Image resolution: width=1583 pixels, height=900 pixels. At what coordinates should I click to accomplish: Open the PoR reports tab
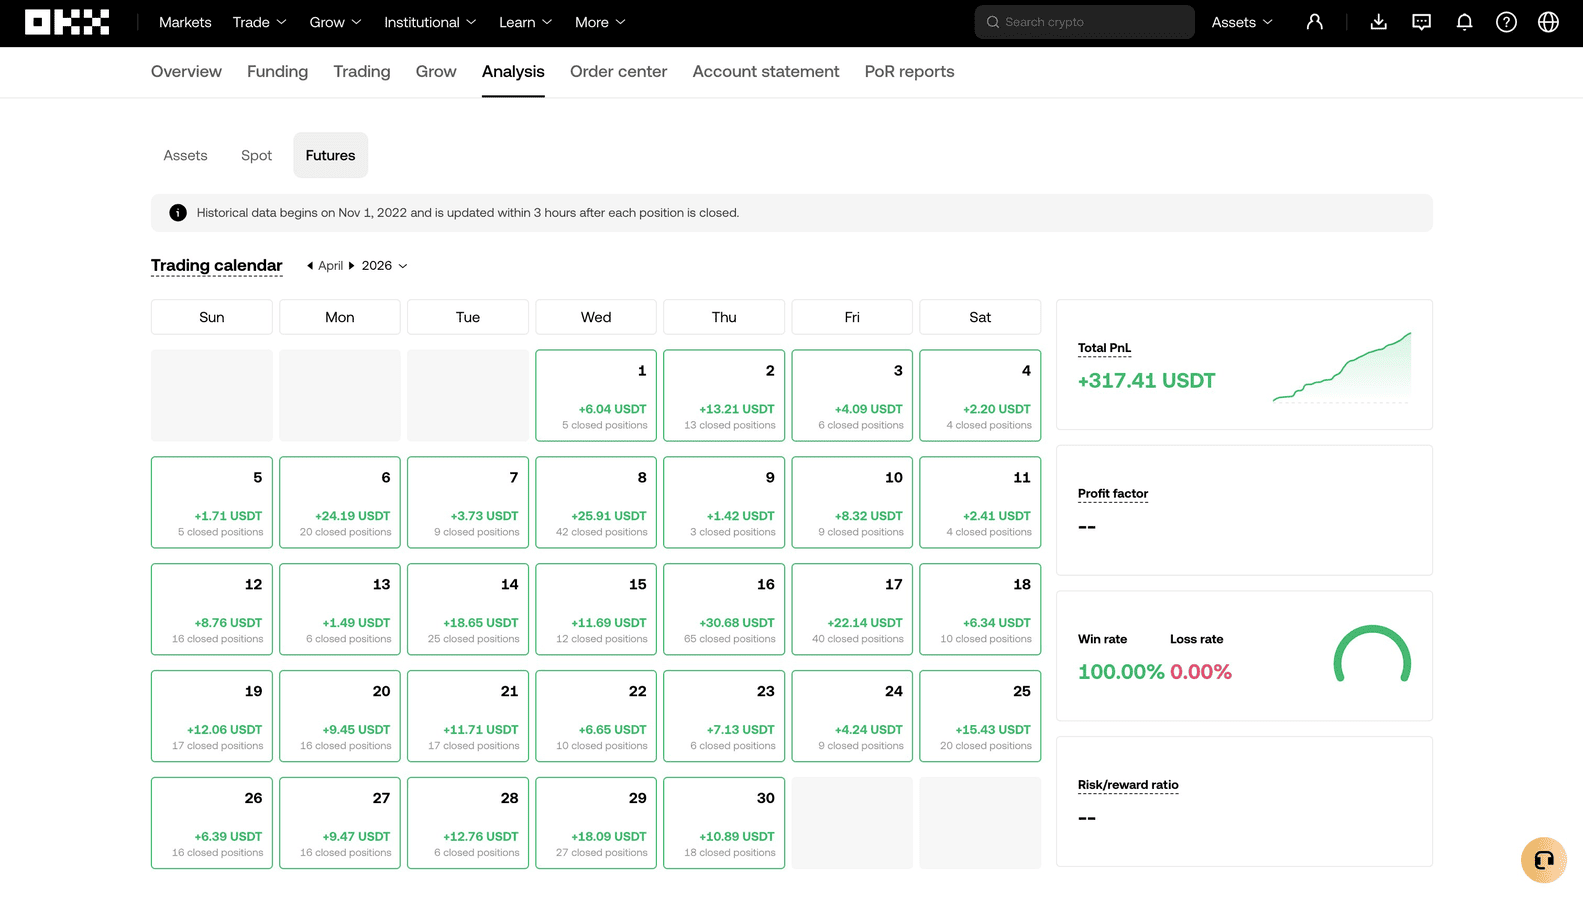pyautogui.click(x=909, y=72)
